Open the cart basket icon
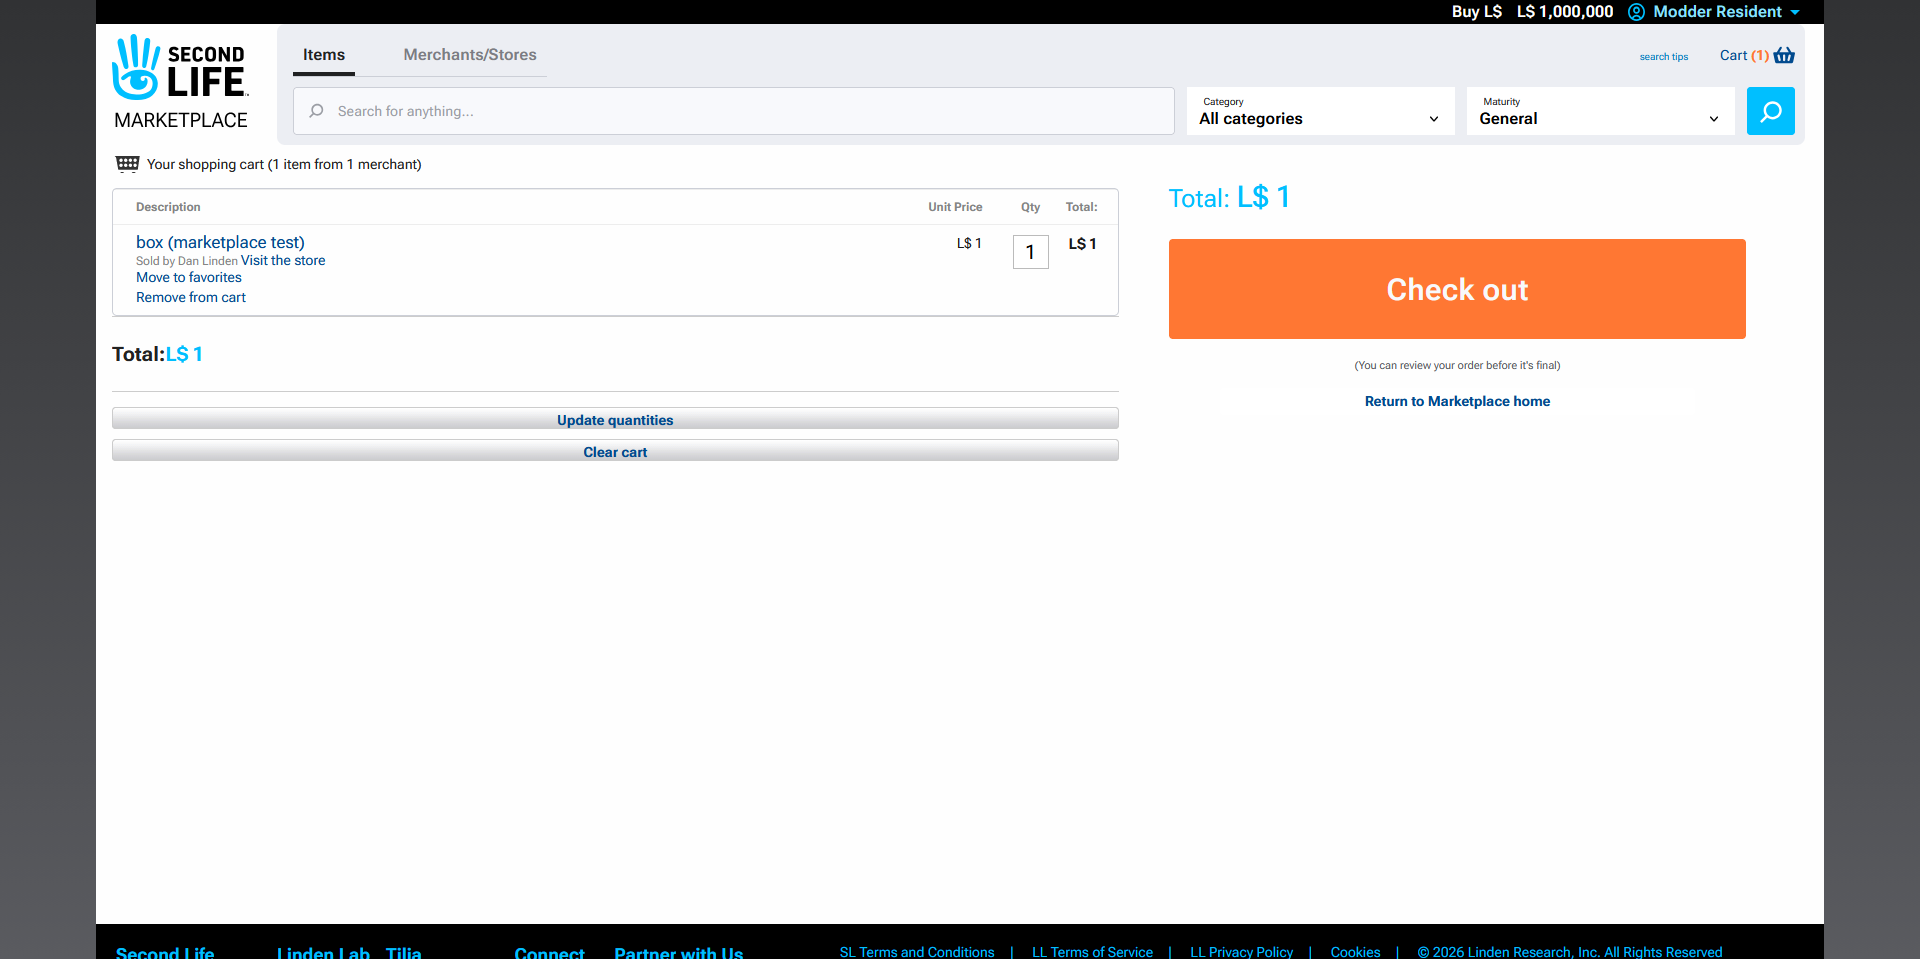 1784,56
